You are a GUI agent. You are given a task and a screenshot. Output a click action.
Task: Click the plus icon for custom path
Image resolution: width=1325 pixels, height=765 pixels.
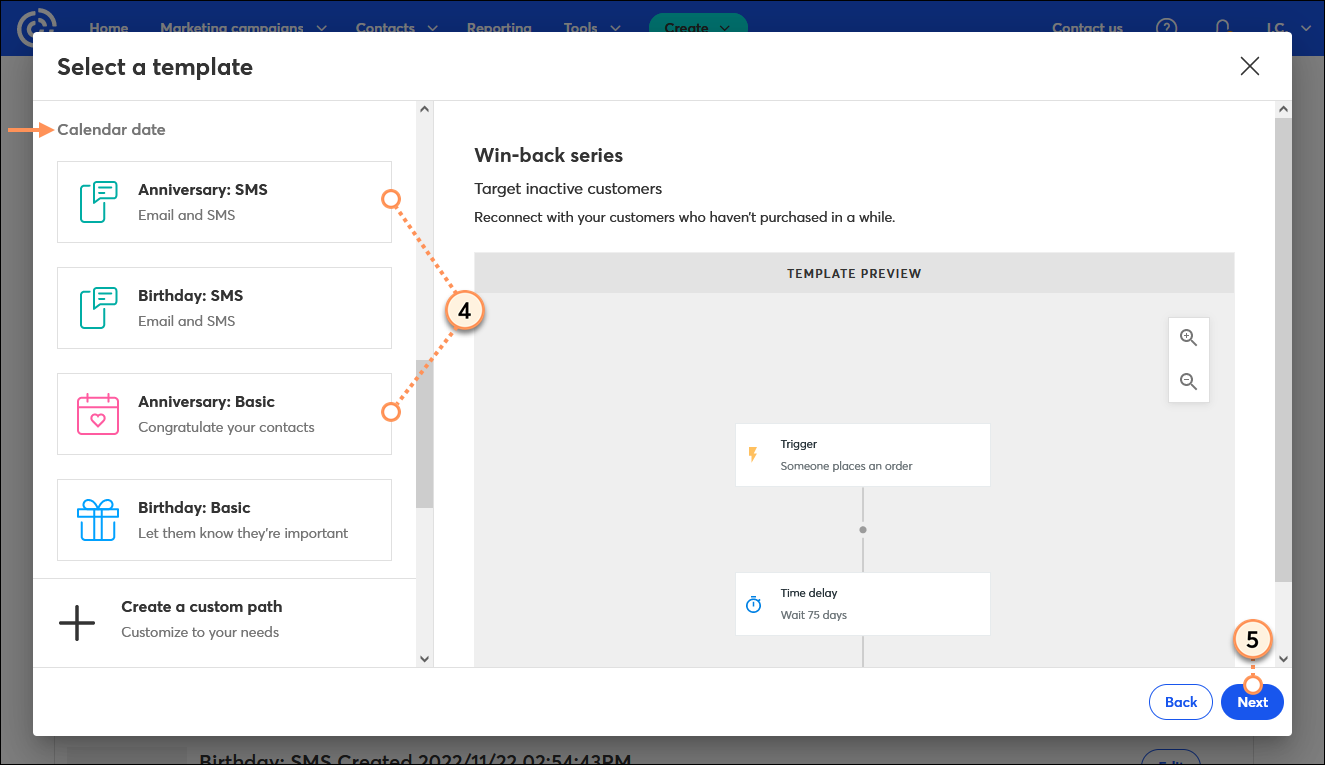(77, 623)
